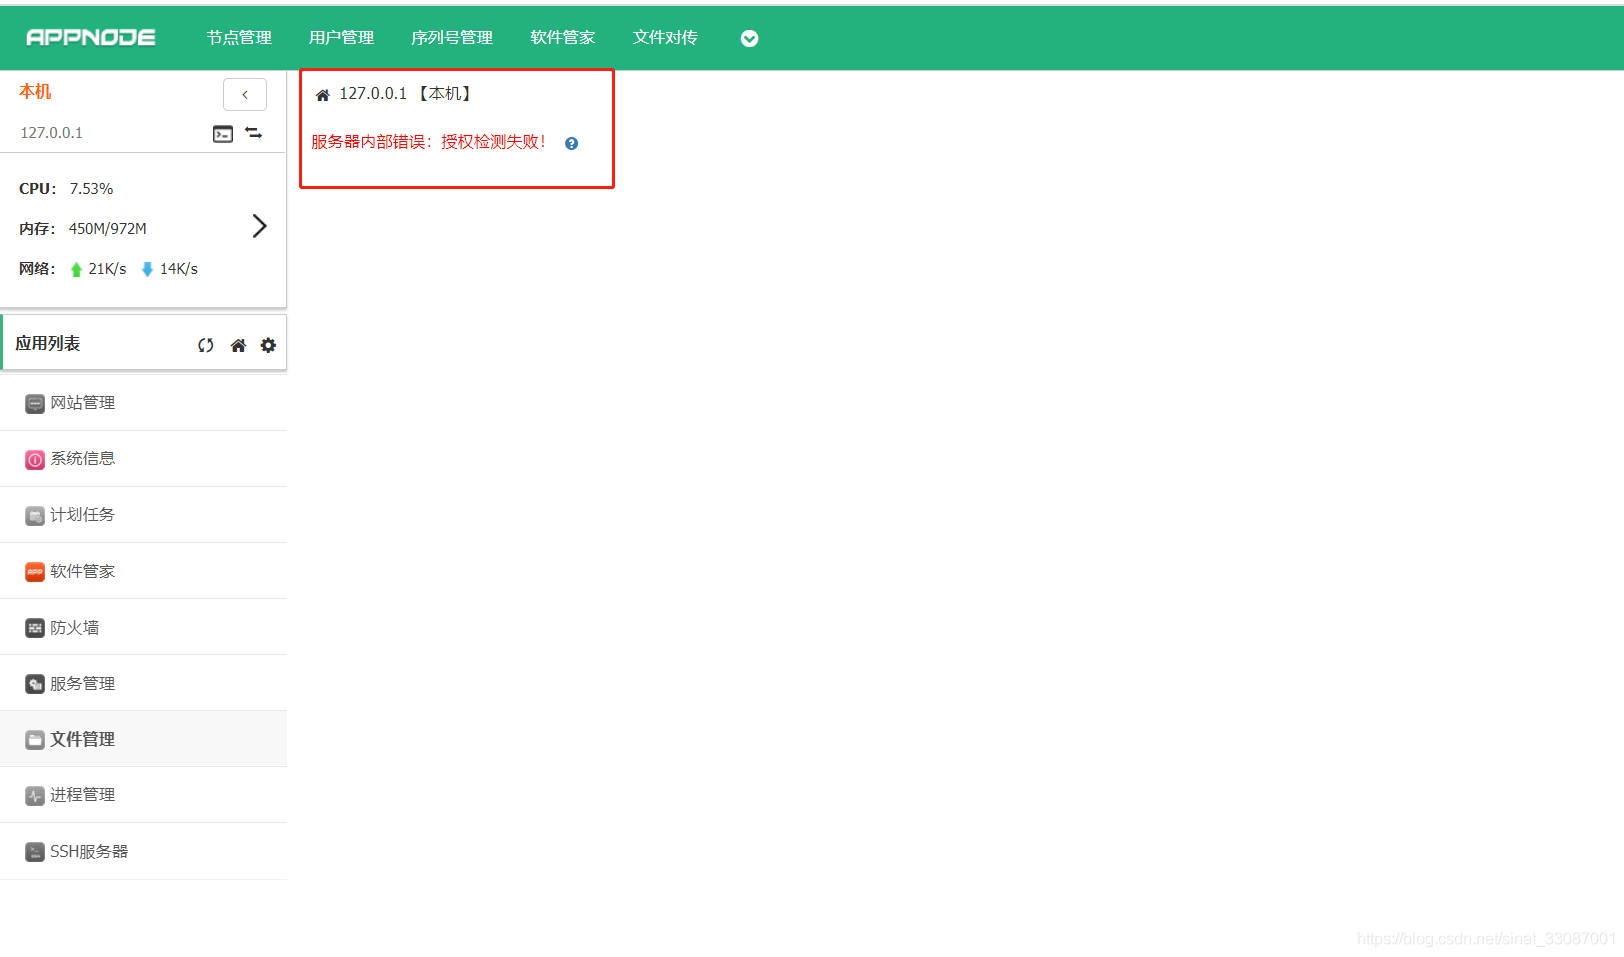Open 服务管理 in the sidebar
This screenshot has width=1624, height=957.
tap(144, 683)
